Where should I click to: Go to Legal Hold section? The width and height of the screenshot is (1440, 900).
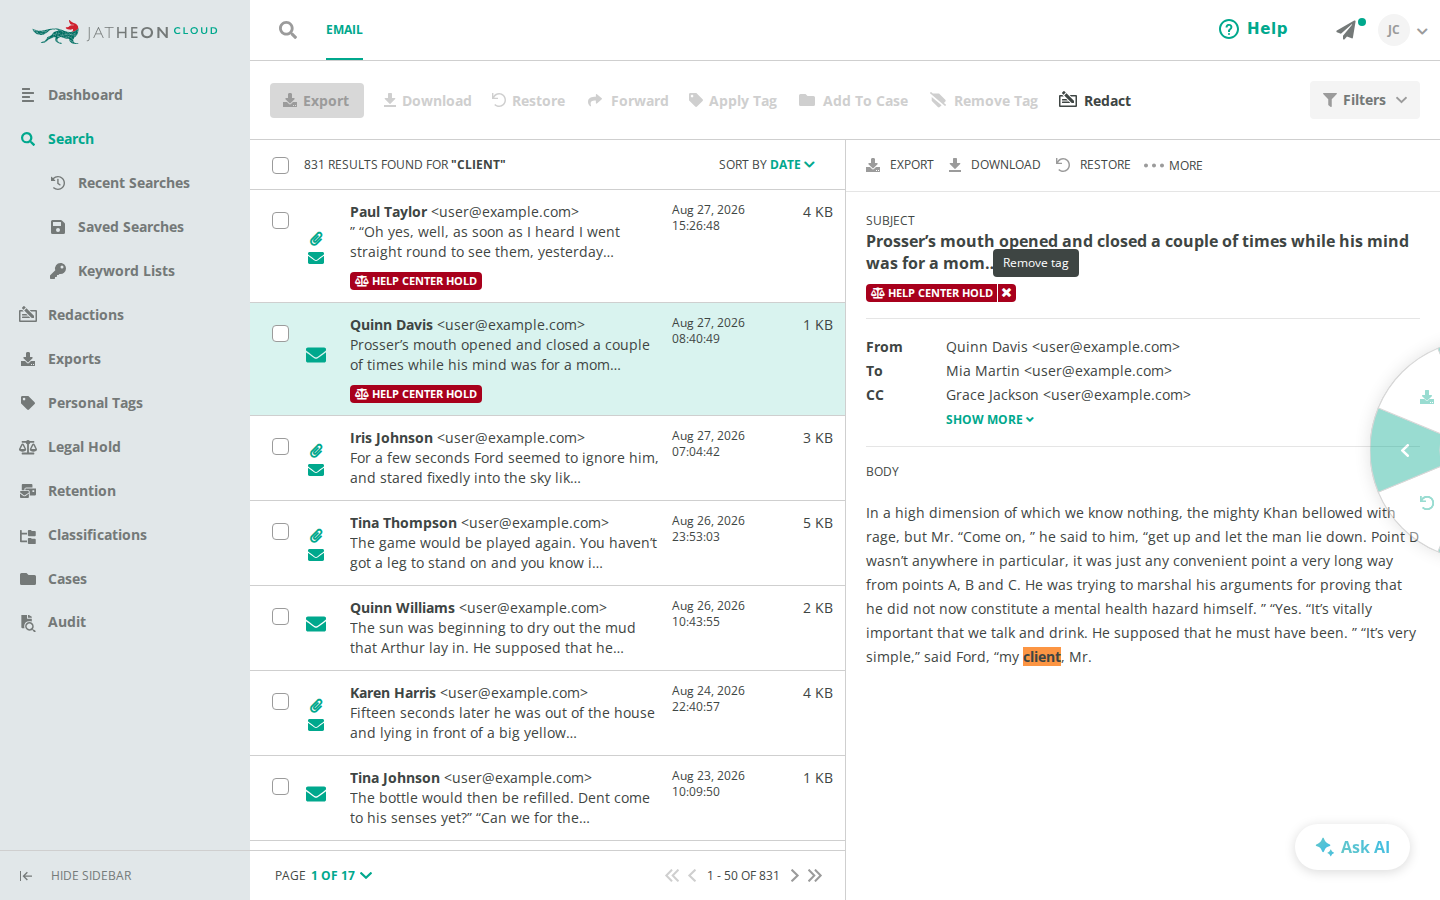pyautogui.click(x=84, y=447)
